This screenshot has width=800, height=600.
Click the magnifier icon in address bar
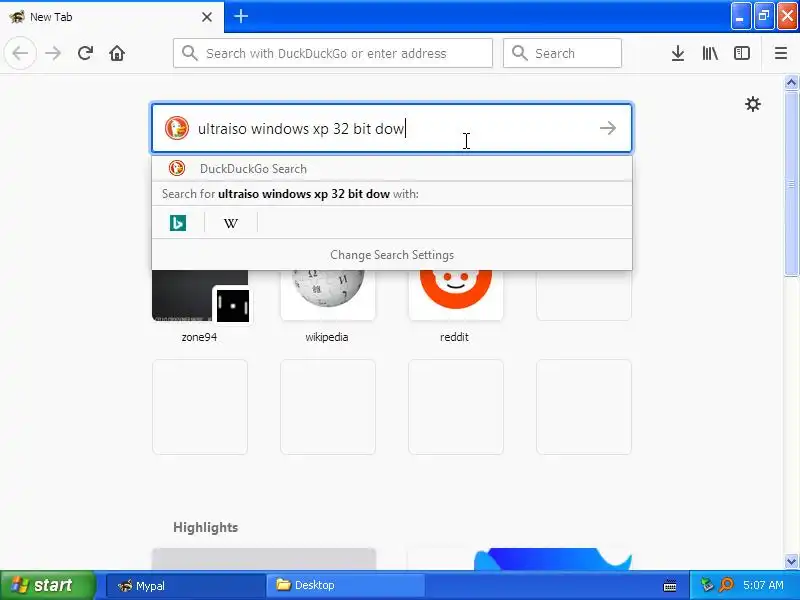point(189,53)
